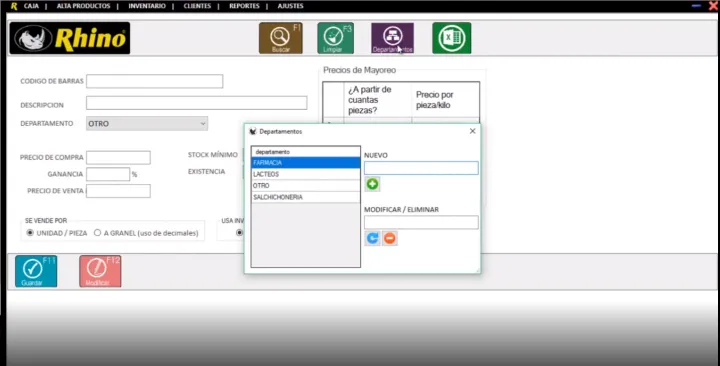Select FARMACIA in the departments list
This screenshot has width=720, height=366.
tap(306, 163)
